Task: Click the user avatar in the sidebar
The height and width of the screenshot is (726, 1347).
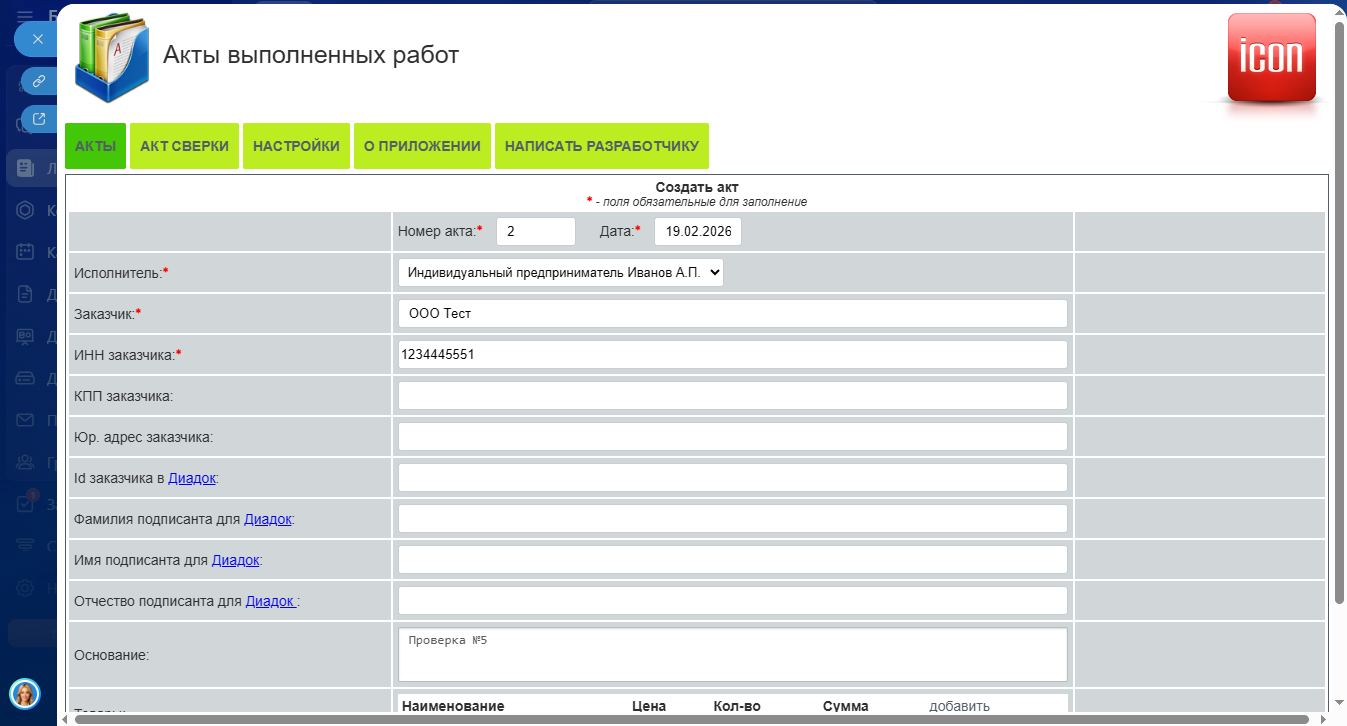Action: click(x=25, y=693)
